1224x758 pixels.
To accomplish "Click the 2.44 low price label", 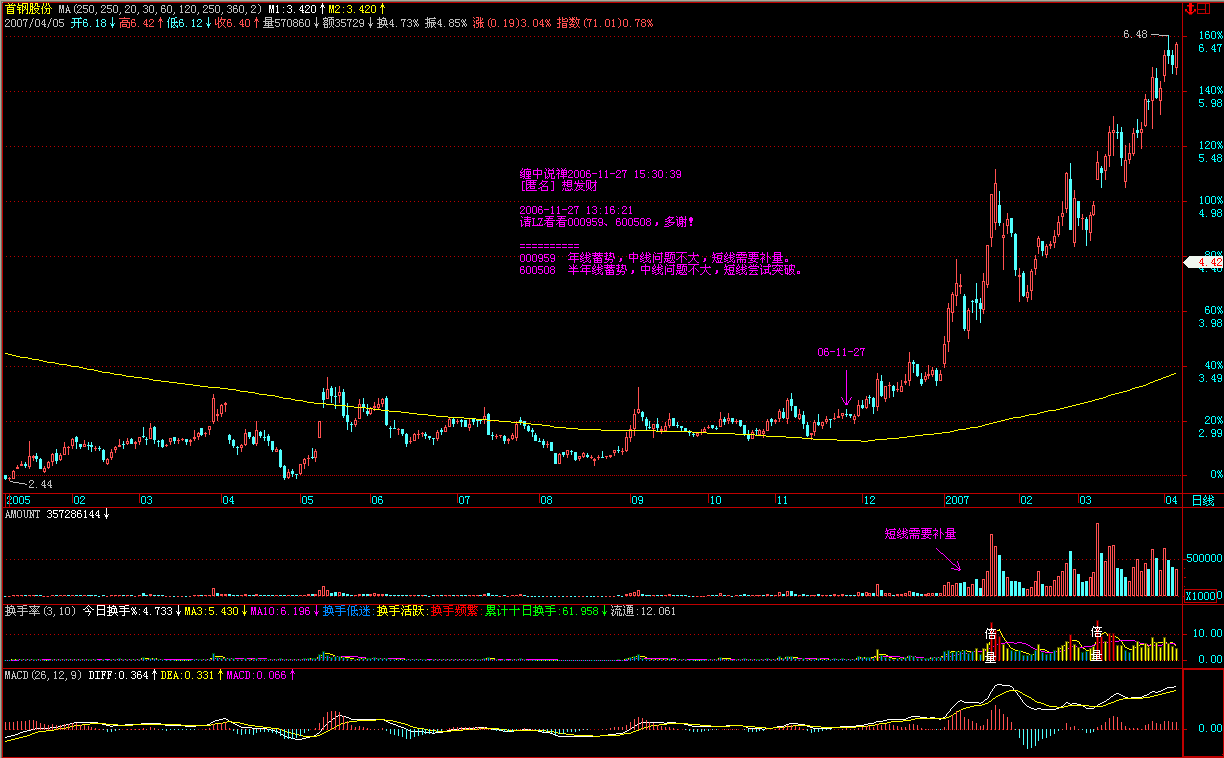I will [x=40, y=484].
